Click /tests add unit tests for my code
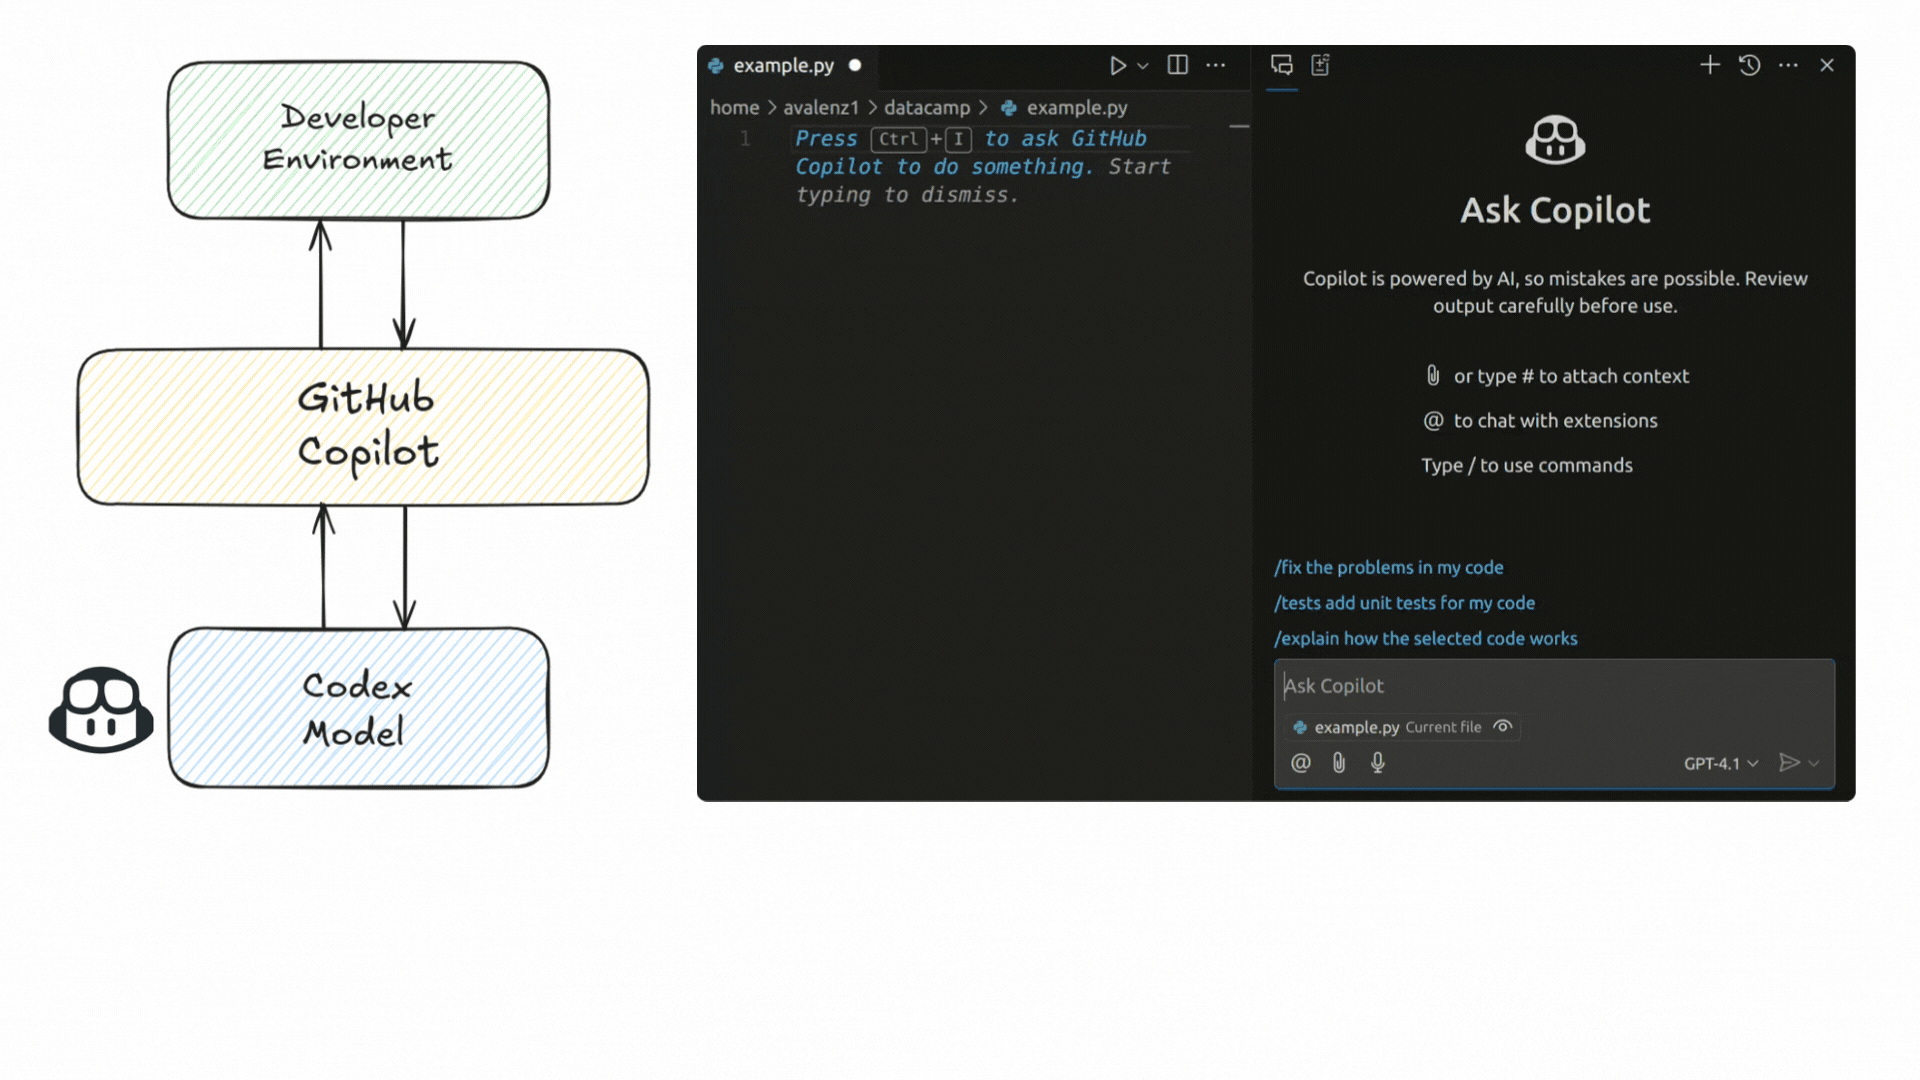 [1404, 603]
